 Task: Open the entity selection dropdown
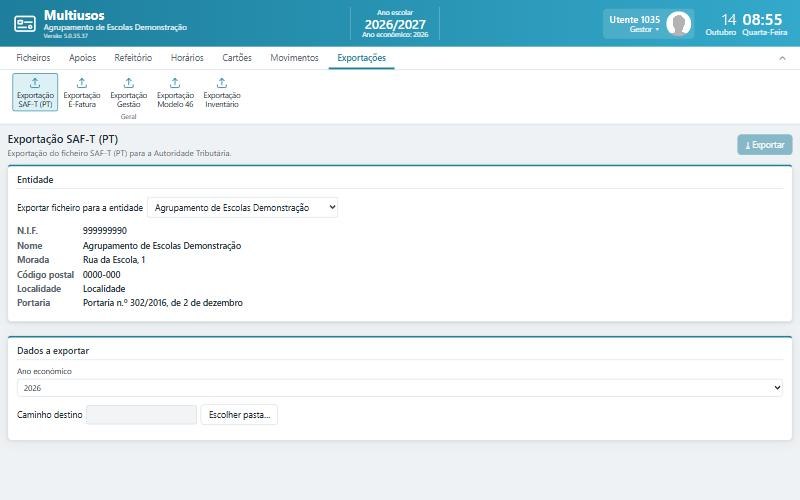point(242,208)
